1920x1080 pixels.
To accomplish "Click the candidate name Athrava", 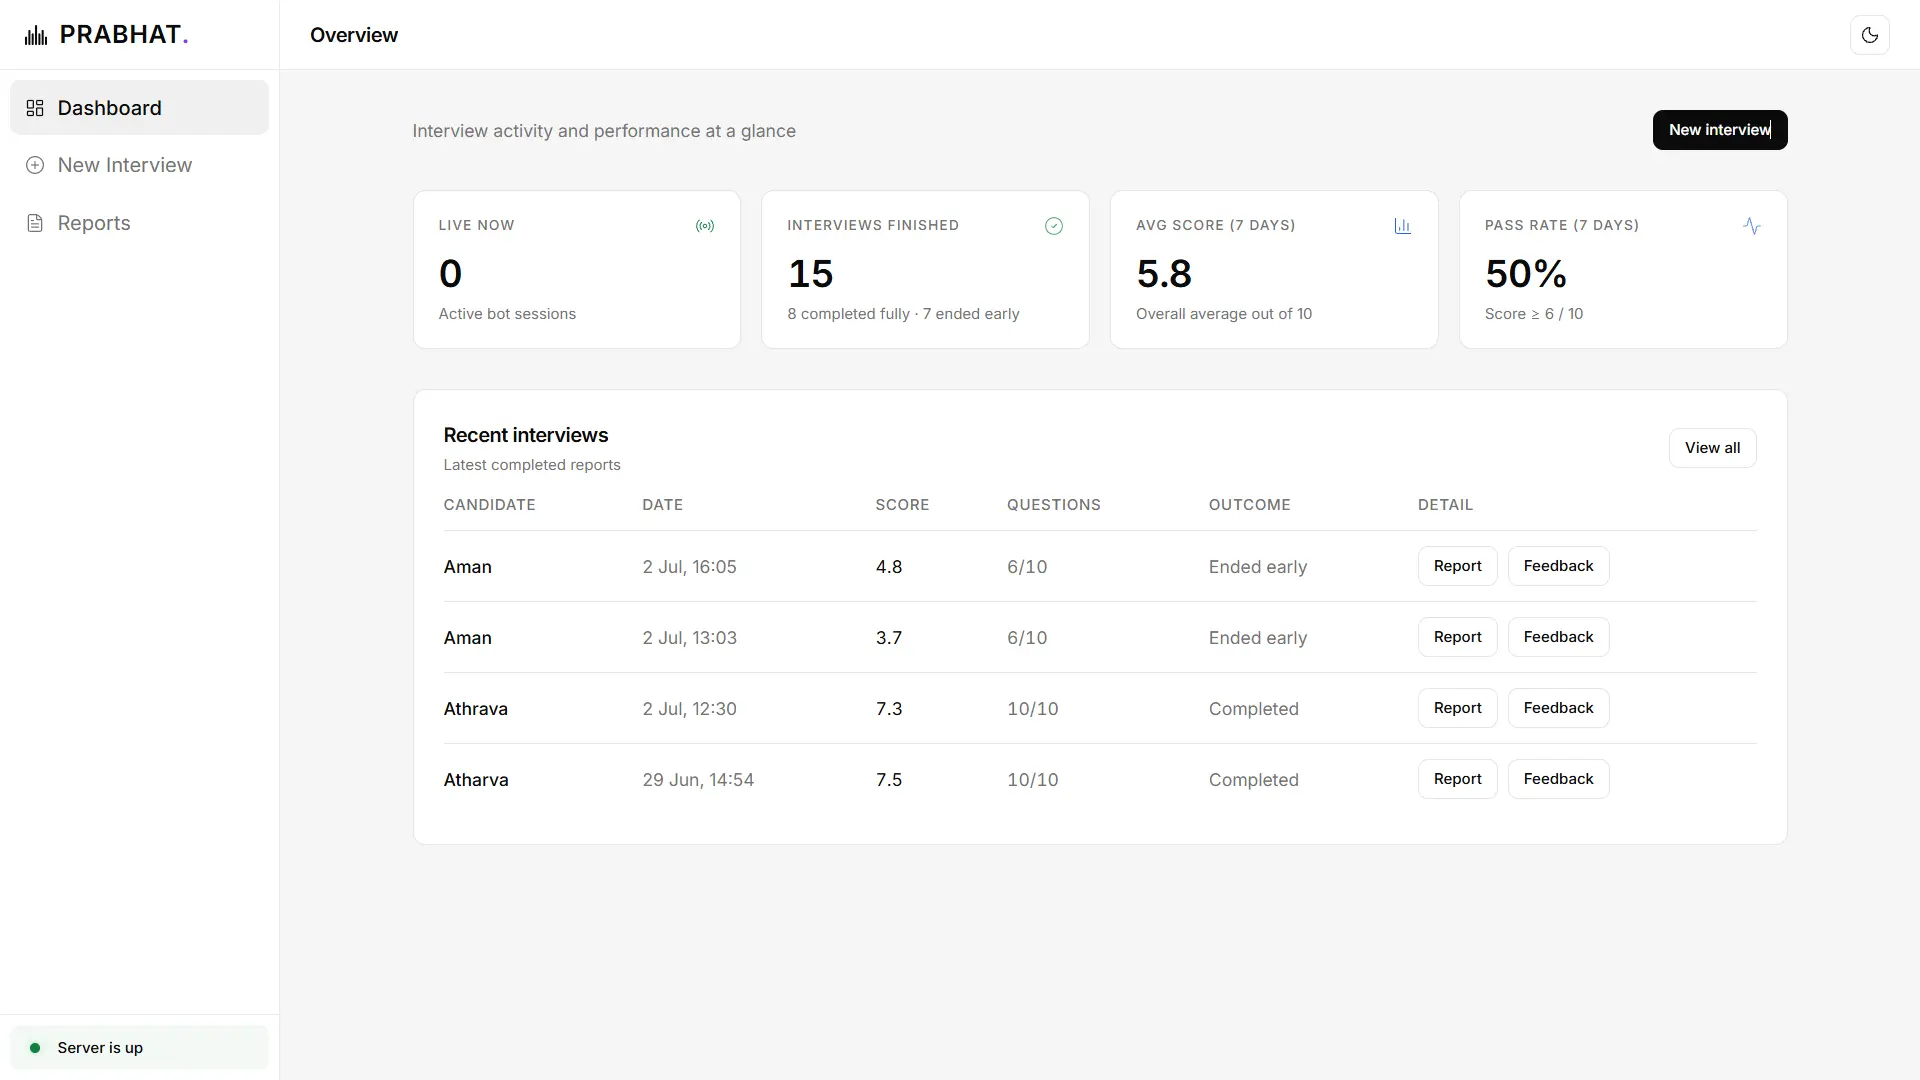I will (x=476, y=709).
